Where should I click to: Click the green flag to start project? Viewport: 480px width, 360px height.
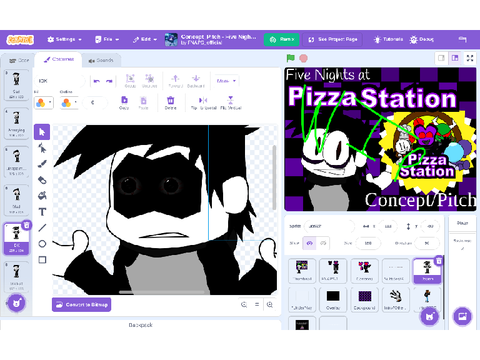(291, 58)
